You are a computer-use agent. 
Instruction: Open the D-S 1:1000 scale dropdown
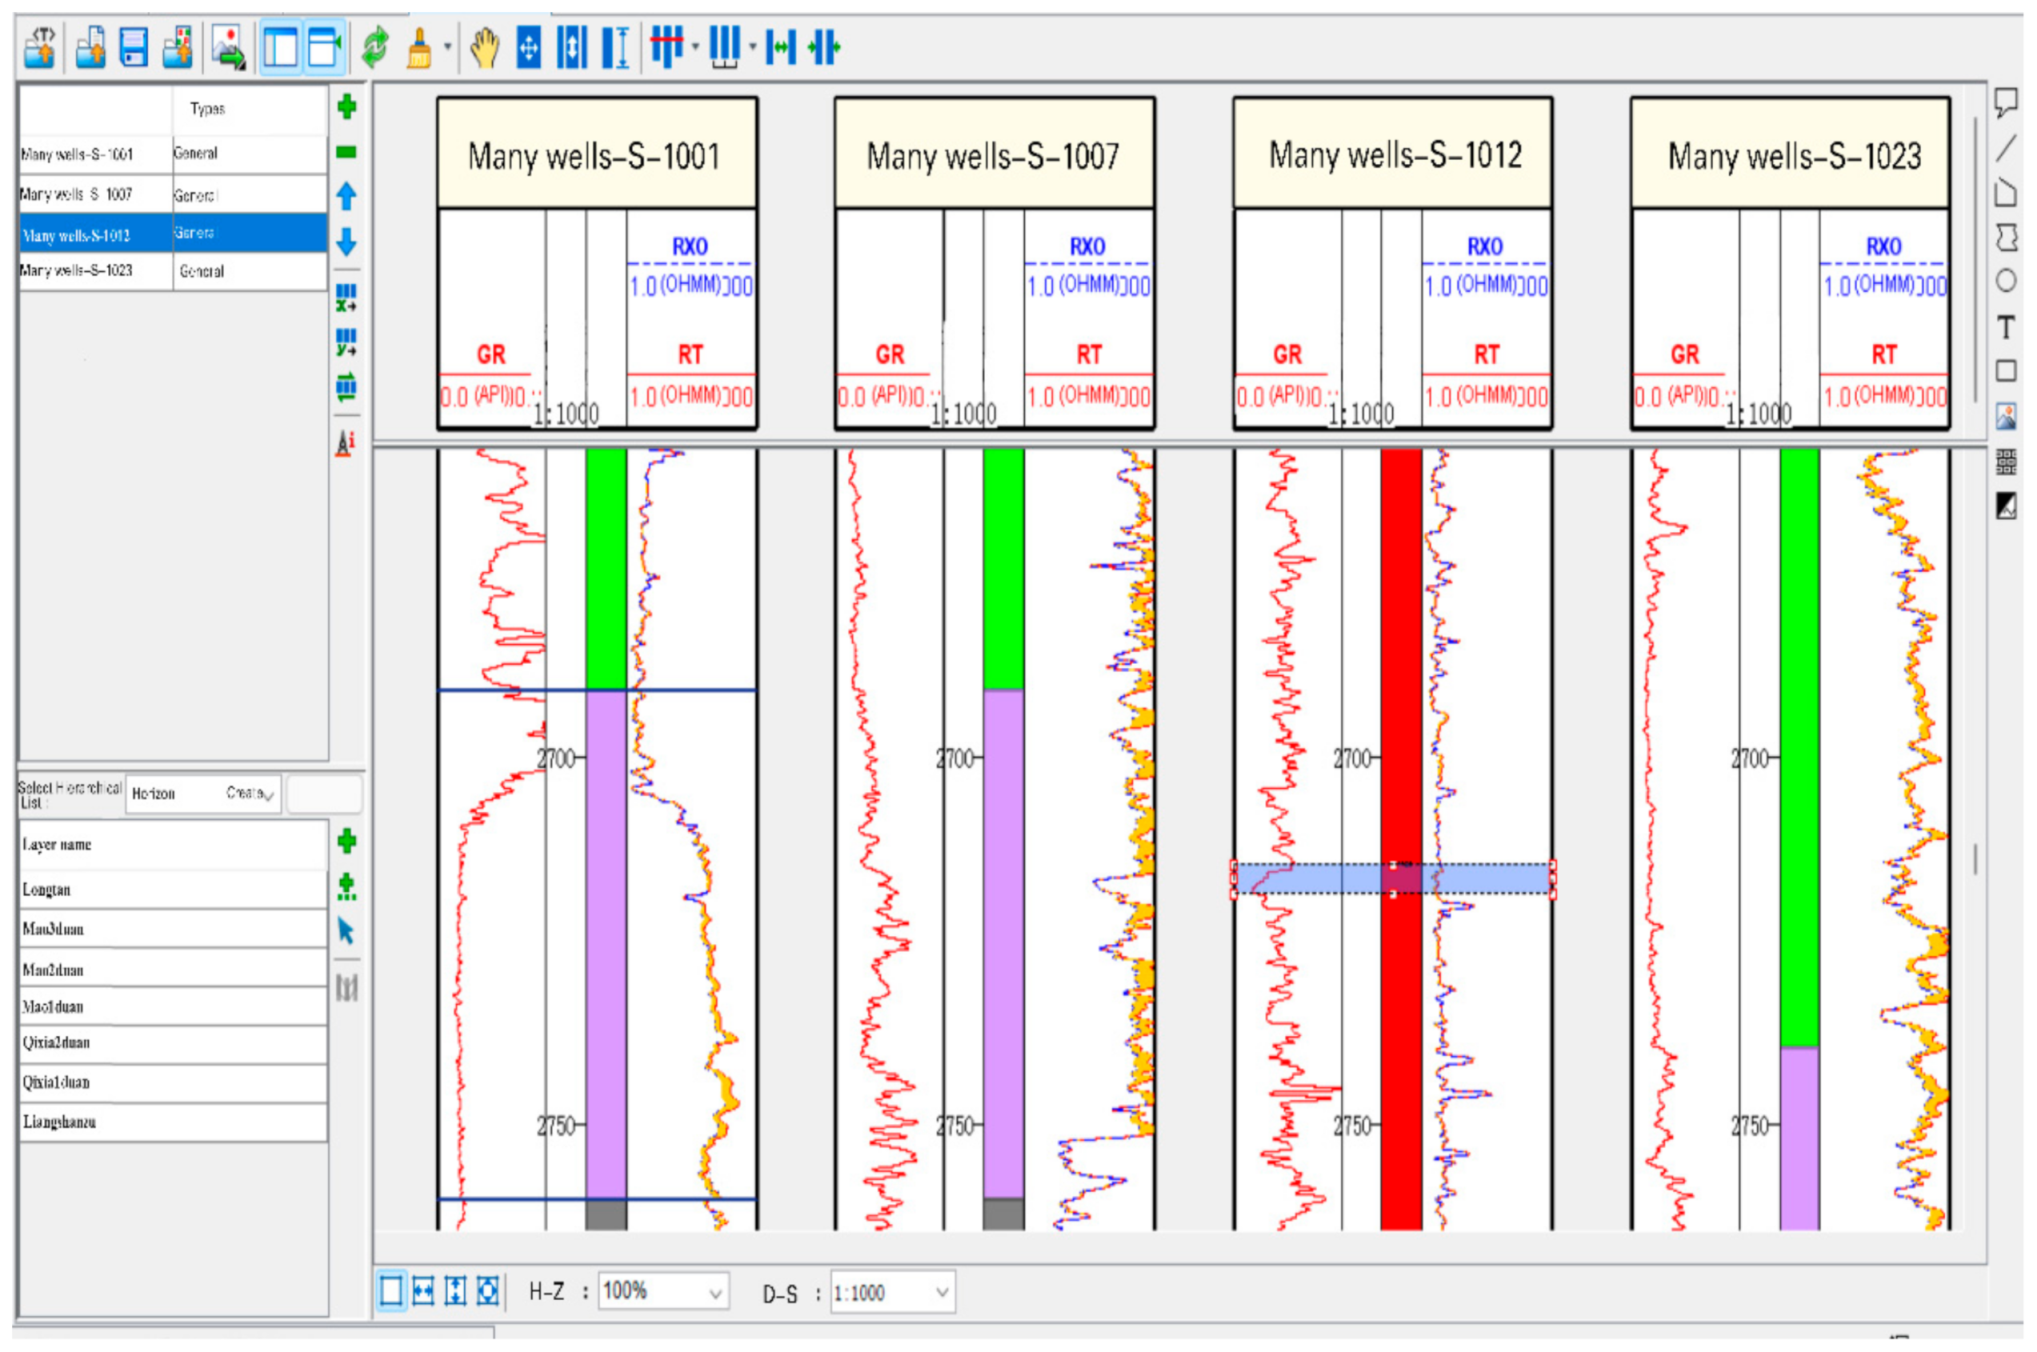pyautogui.click(x=941, y=1292)
